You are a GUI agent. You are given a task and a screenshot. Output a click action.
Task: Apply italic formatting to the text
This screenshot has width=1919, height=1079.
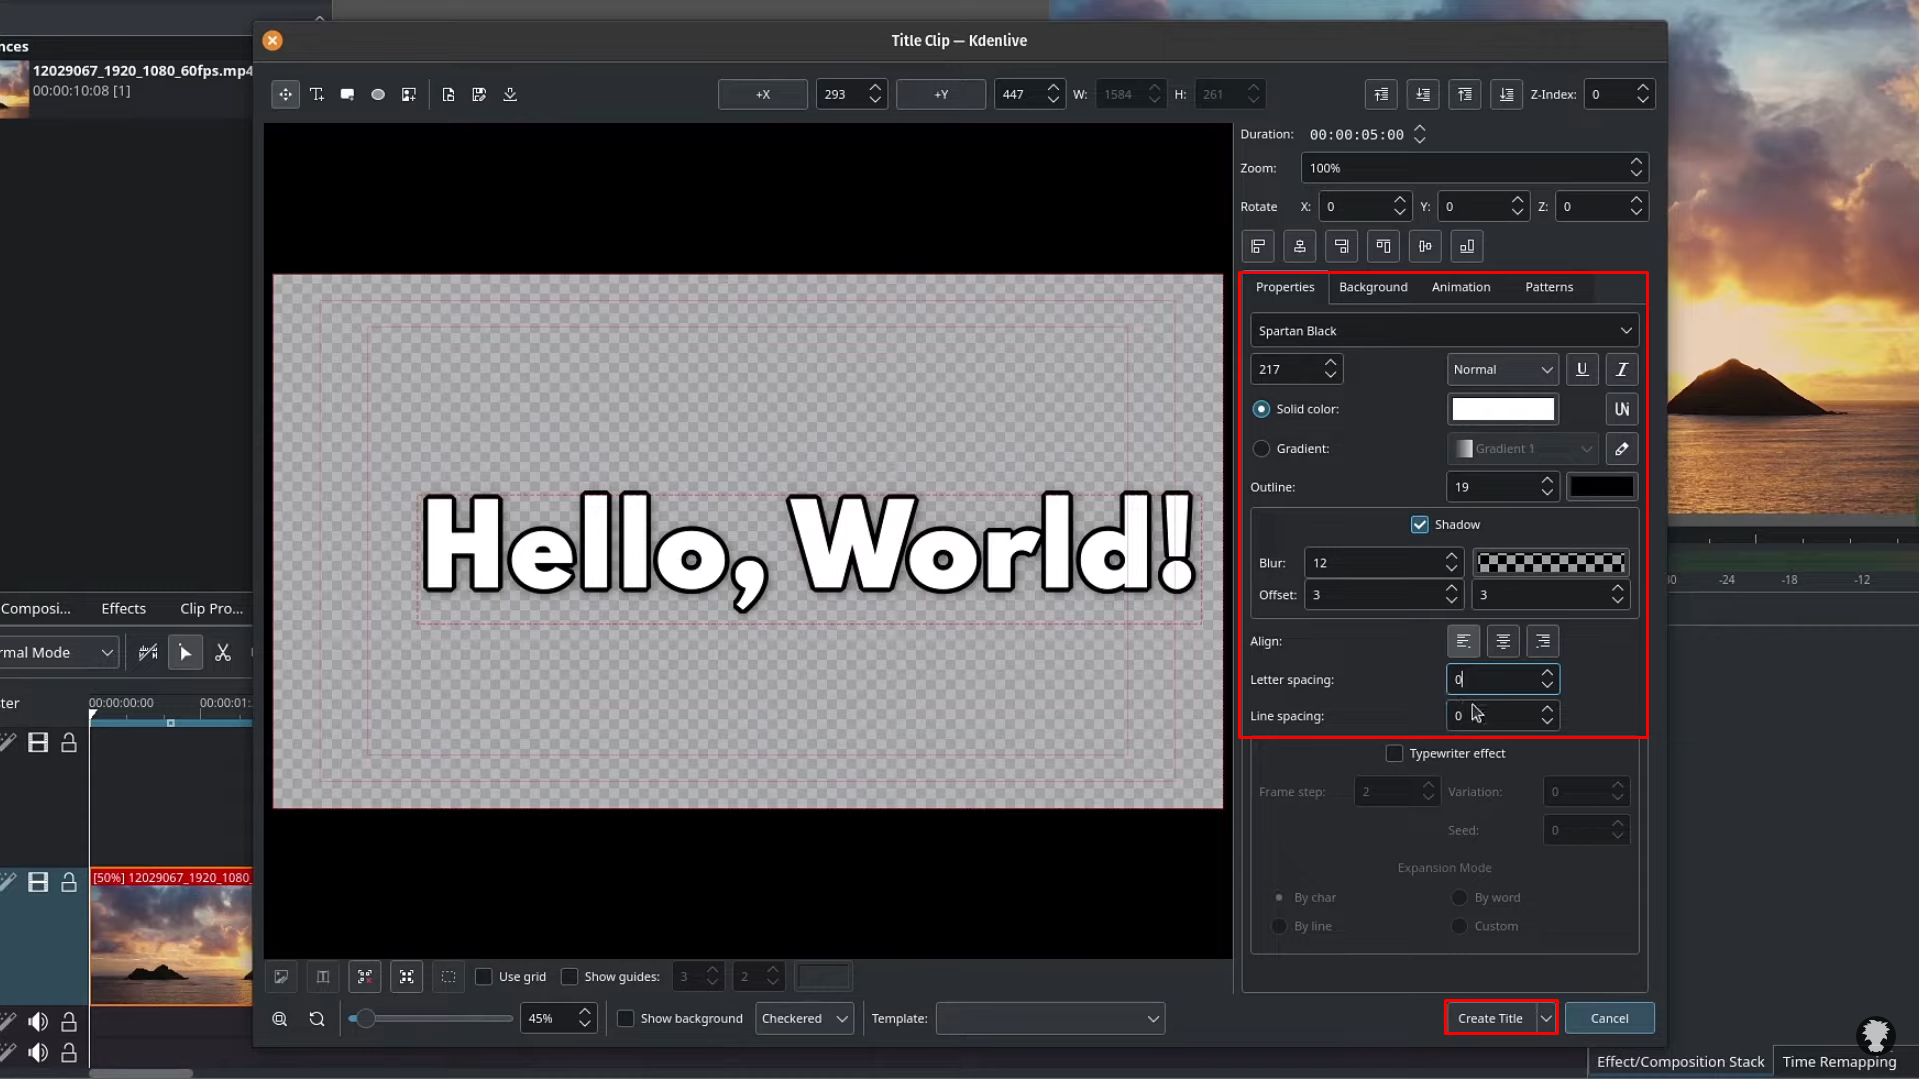tap(1621, 369)
